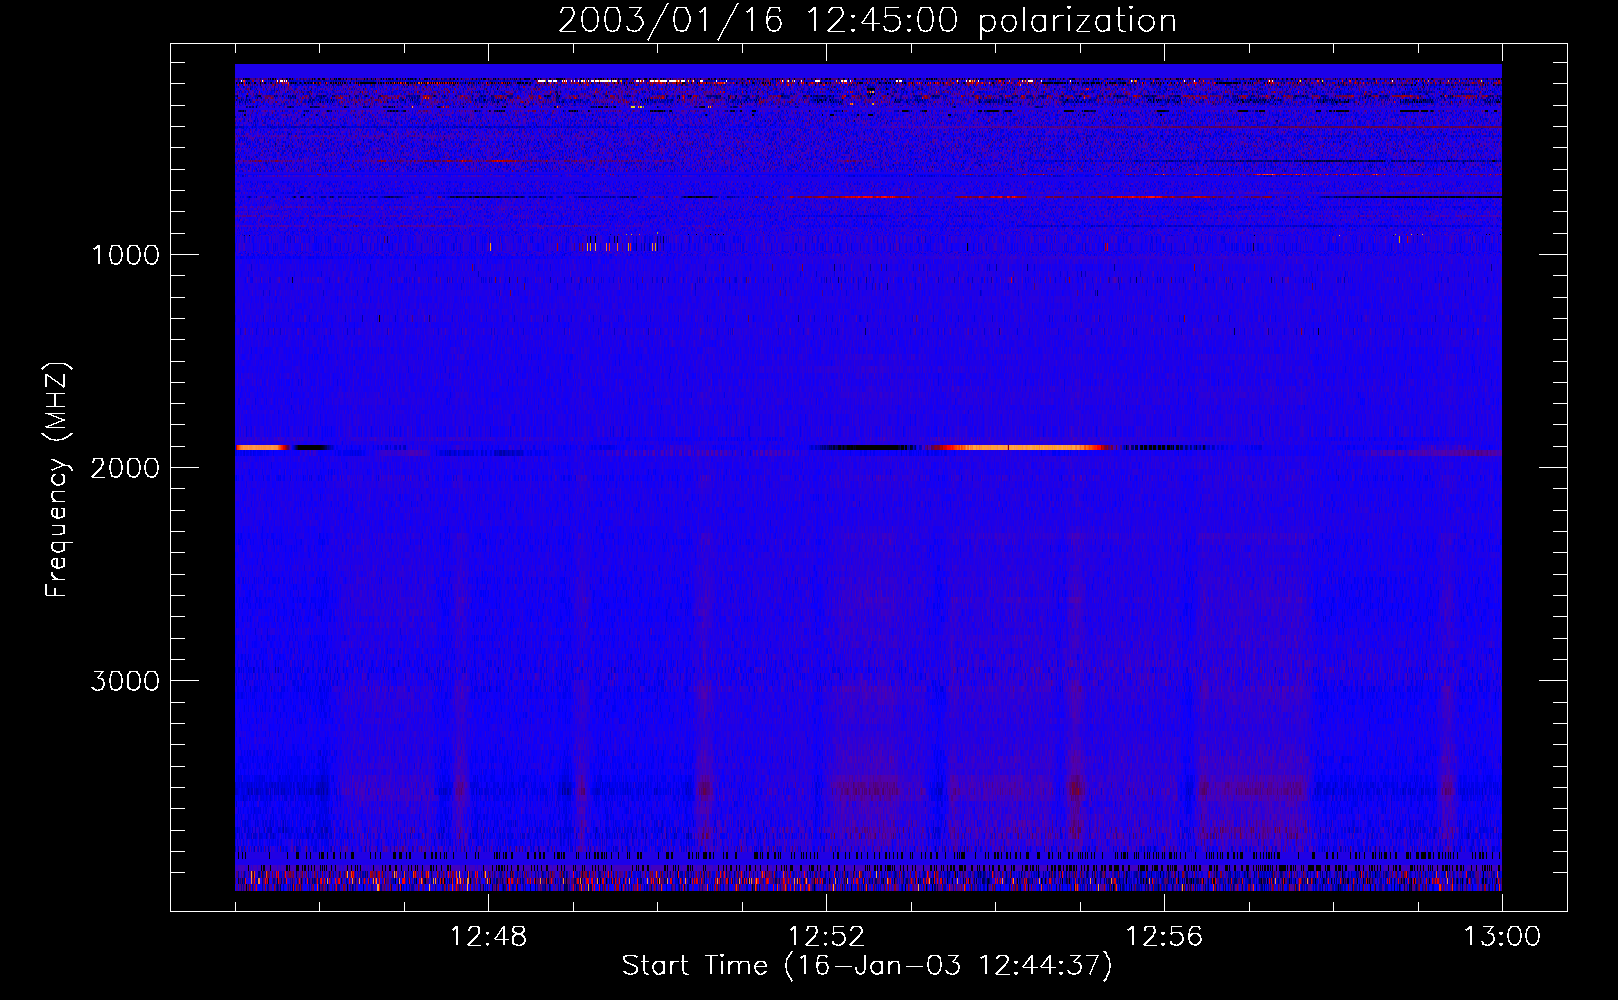Click the 1000 frequency tick label
The width and height of the screenshot is (1618, 1000).
125,255
